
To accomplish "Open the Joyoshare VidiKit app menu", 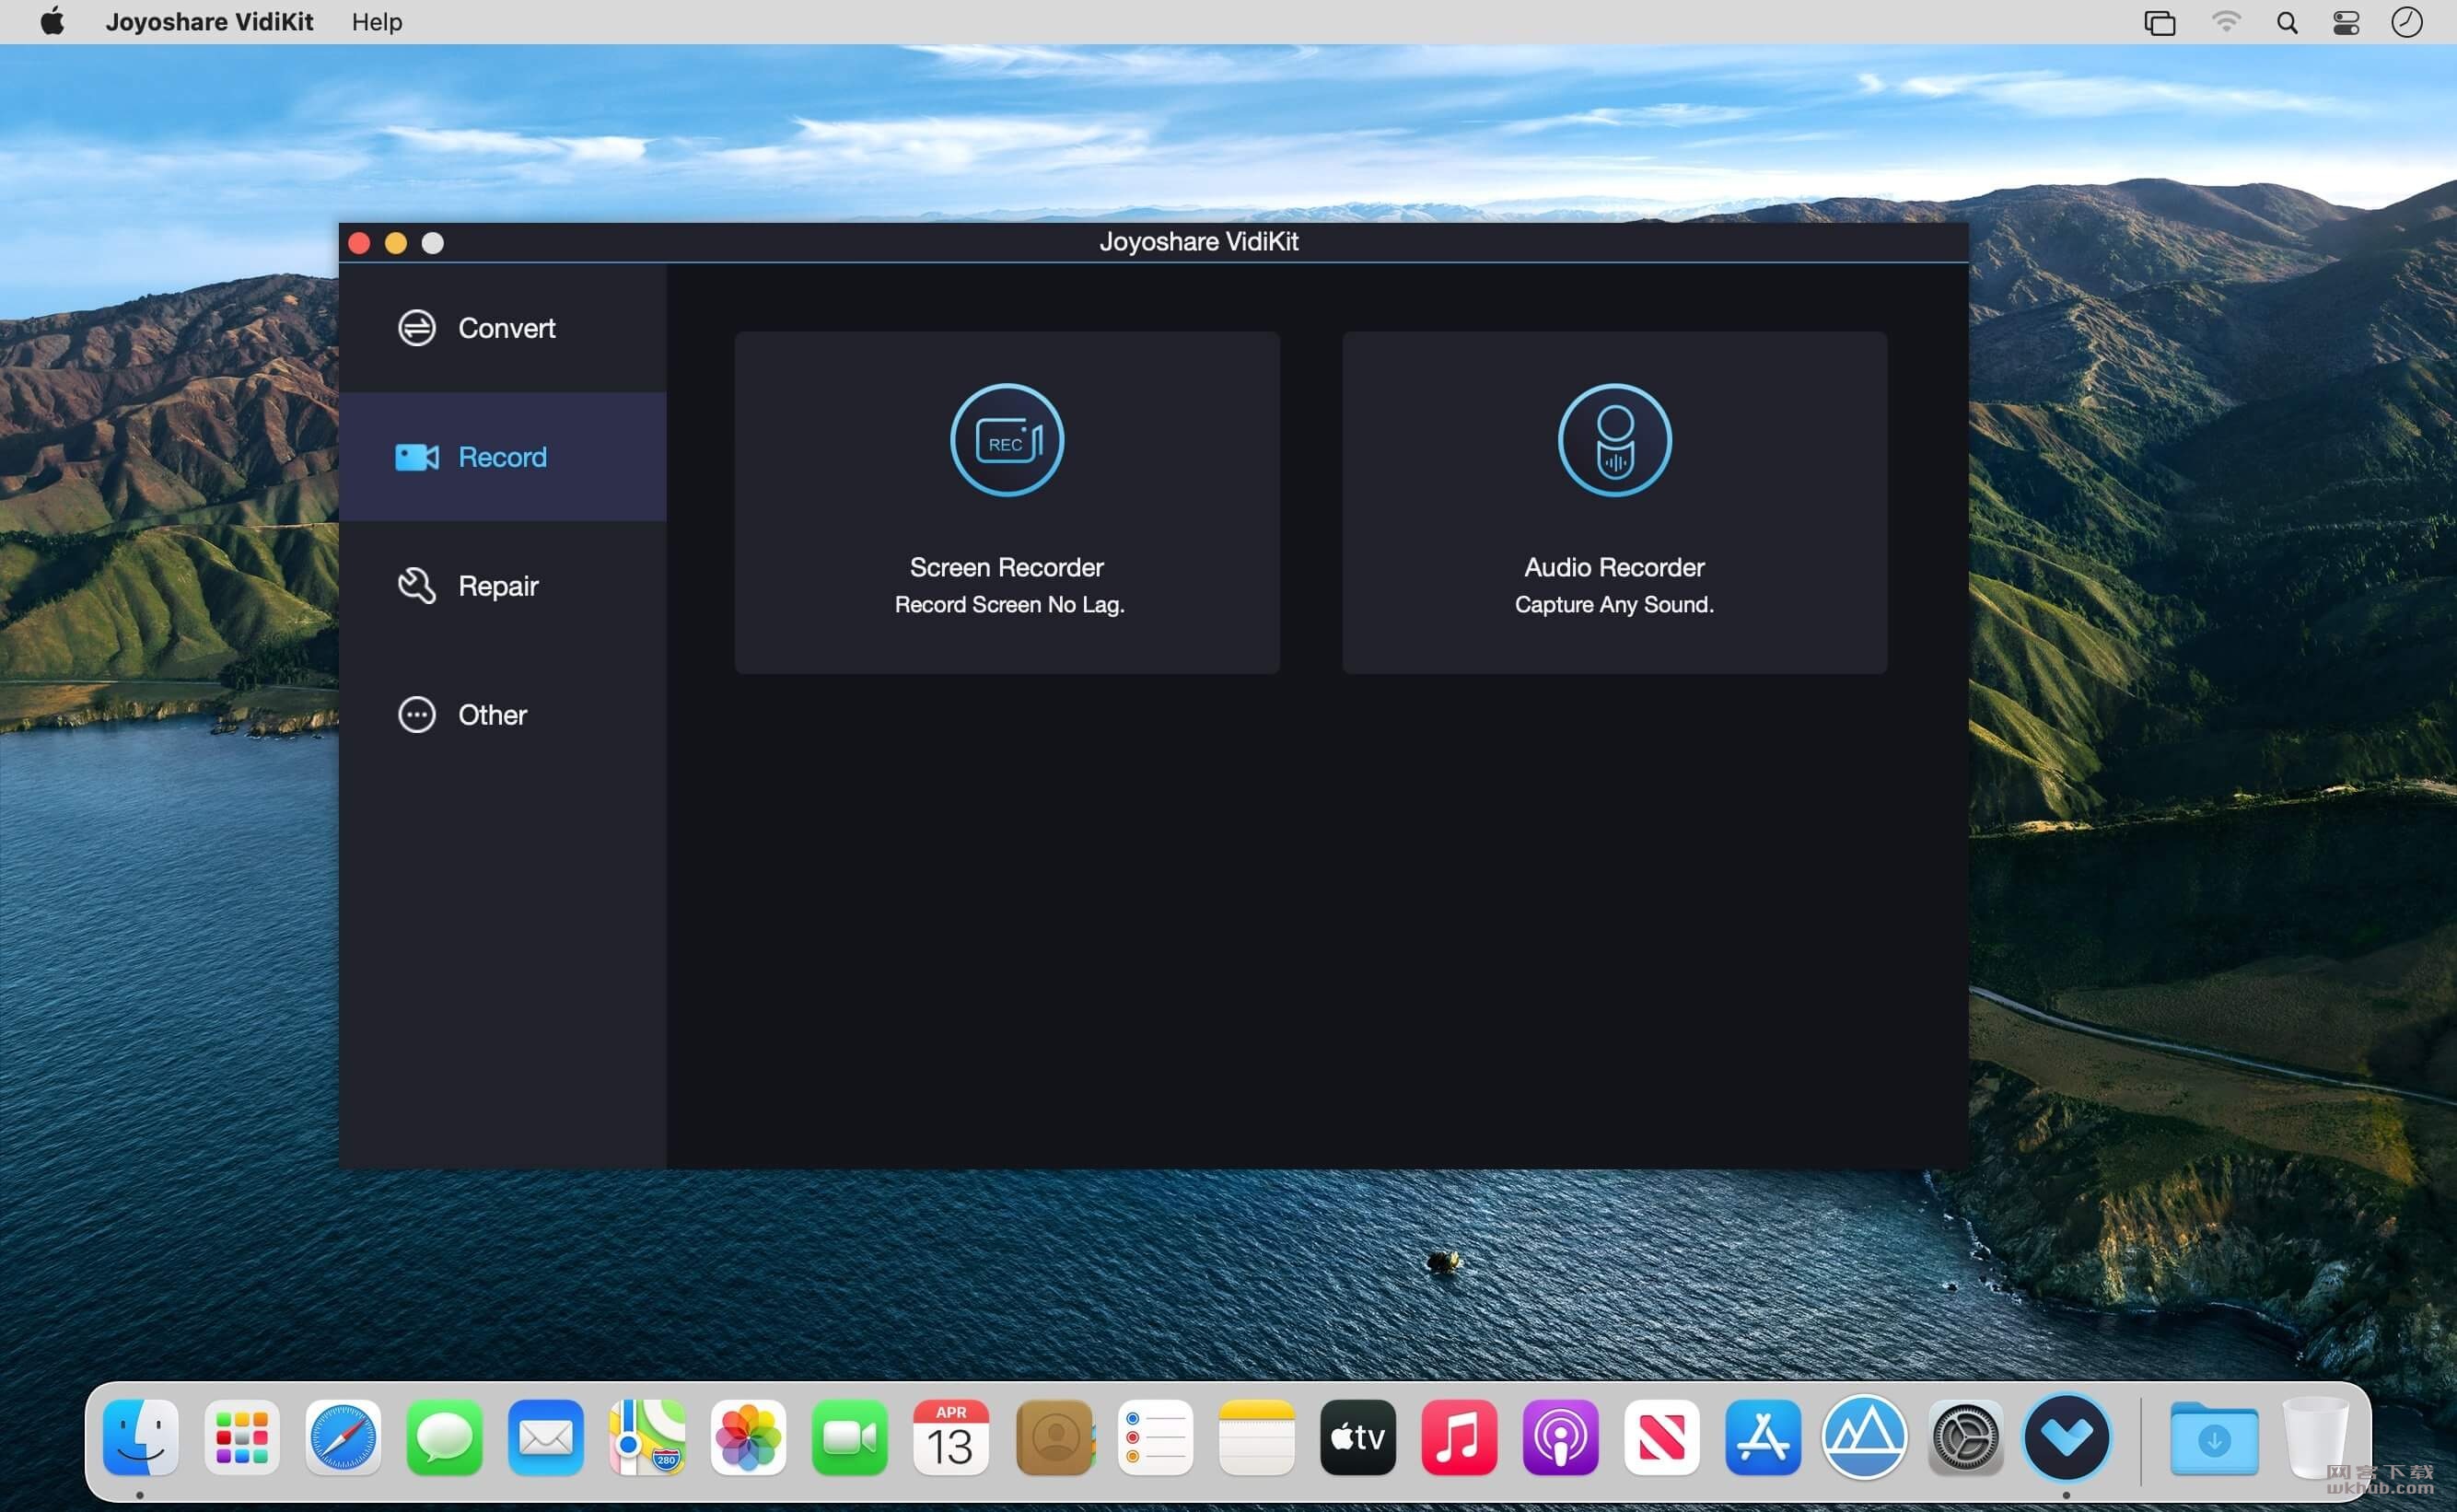I will click(210, 22).
